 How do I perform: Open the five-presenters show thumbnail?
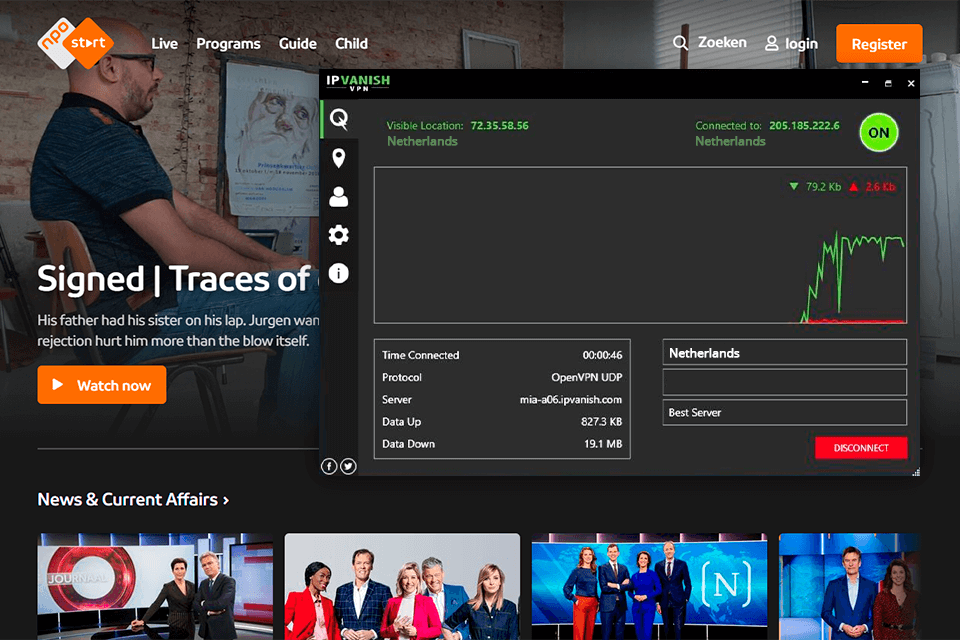point(402,586)
